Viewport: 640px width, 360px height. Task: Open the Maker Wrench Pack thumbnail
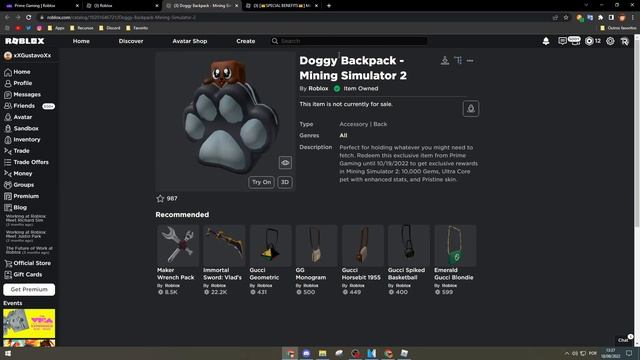(x=178, y=245)
